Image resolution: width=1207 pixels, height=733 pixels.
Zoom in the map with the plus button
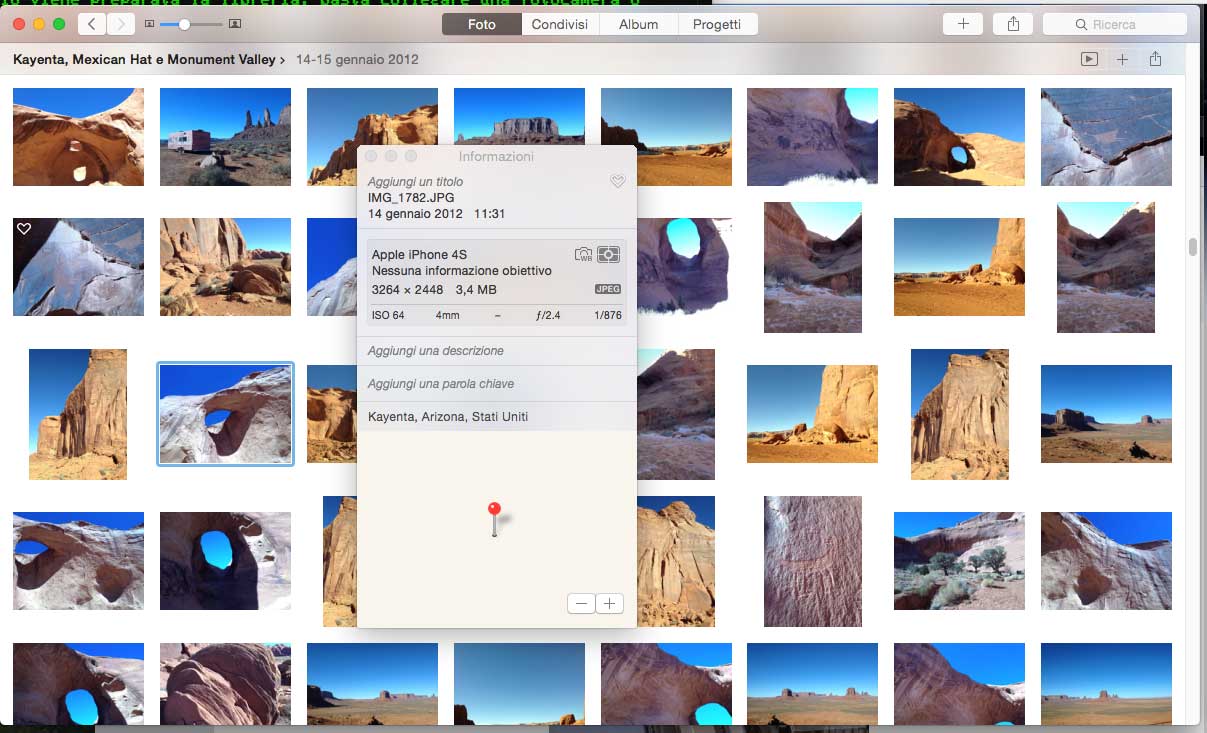(609, 604)
